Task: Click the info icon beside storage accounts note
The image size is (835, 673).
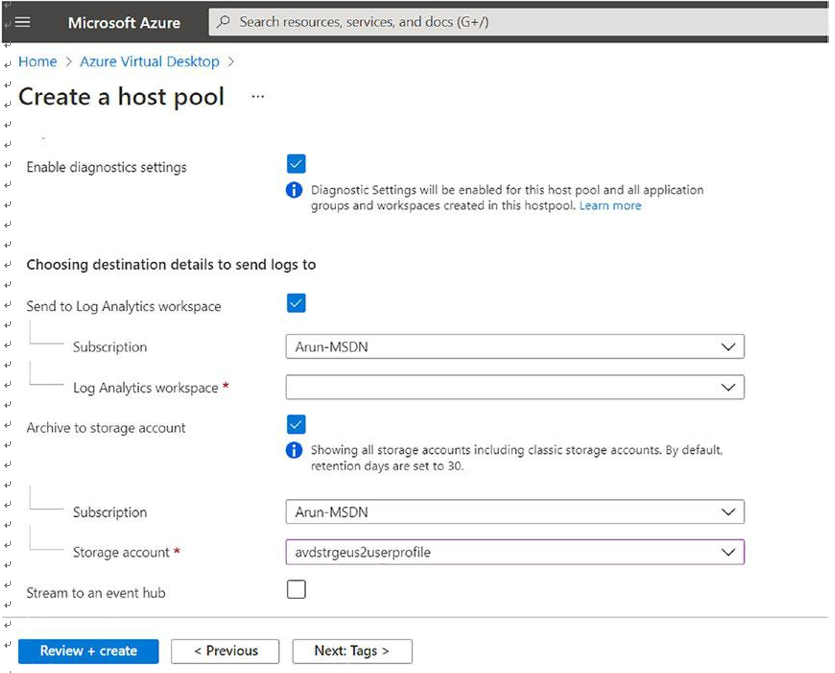Action: click(294, 450)
